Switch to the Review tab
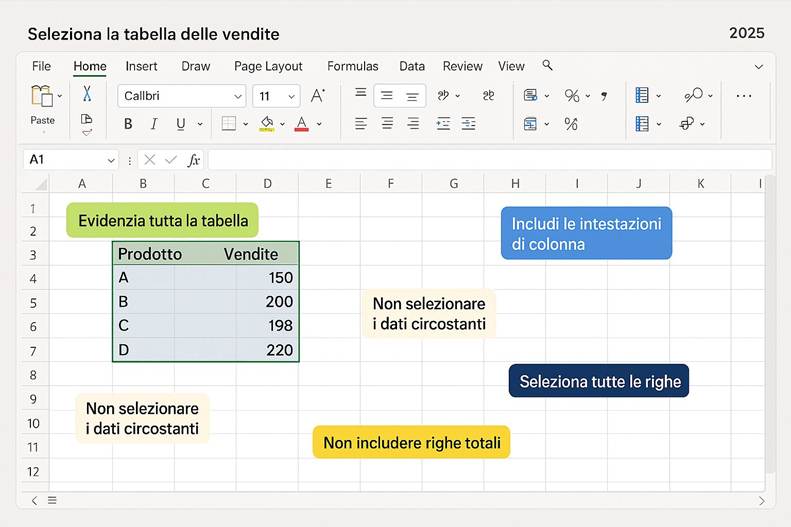 tap(463, 66)
